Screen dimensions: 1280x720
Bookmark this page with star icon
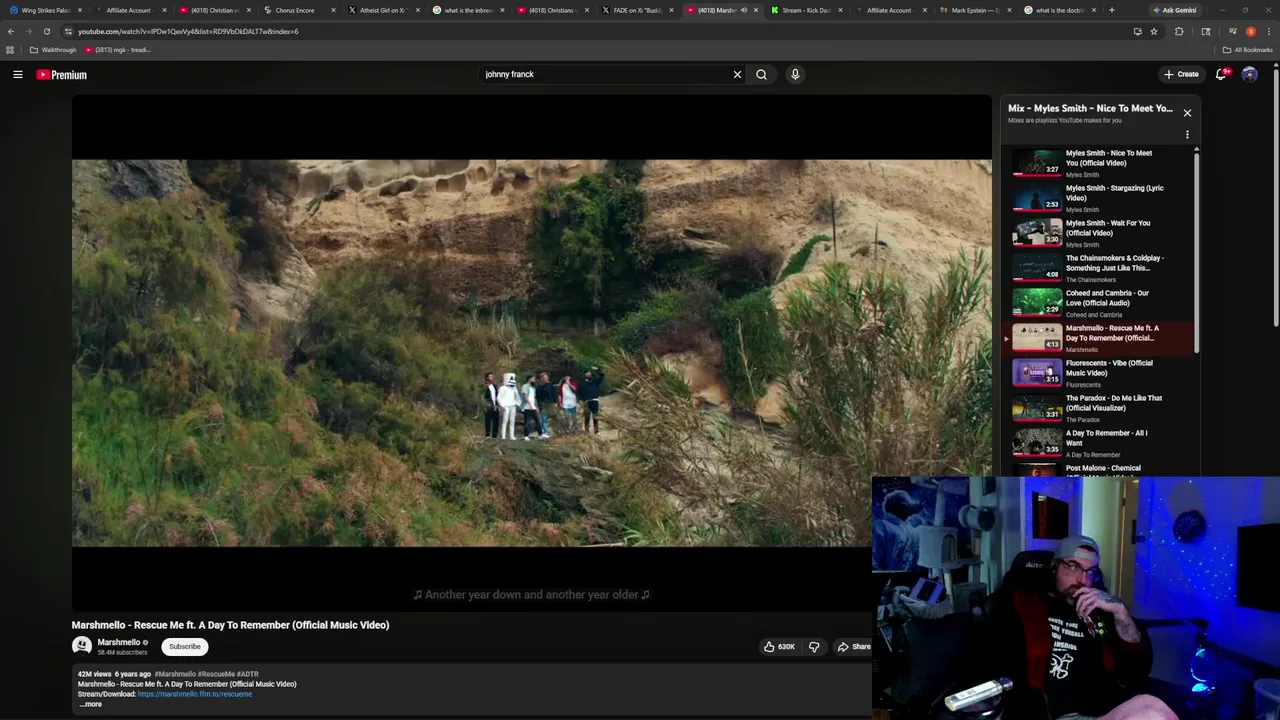click(x=1154, y=31)
